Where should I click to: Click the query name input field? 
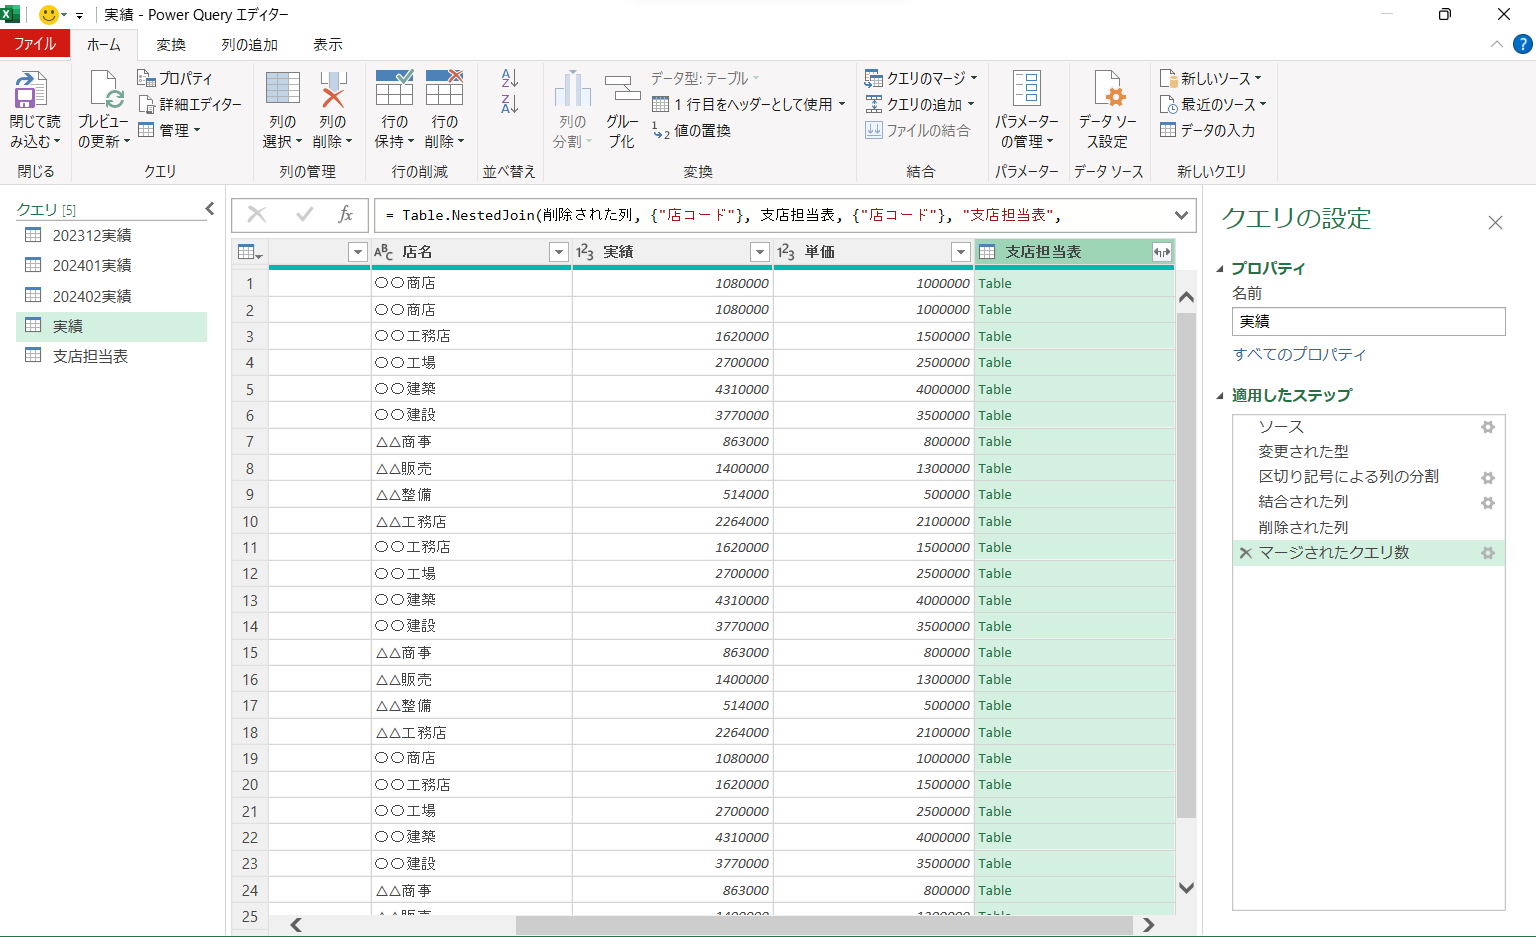click(x=1368, y=321)
